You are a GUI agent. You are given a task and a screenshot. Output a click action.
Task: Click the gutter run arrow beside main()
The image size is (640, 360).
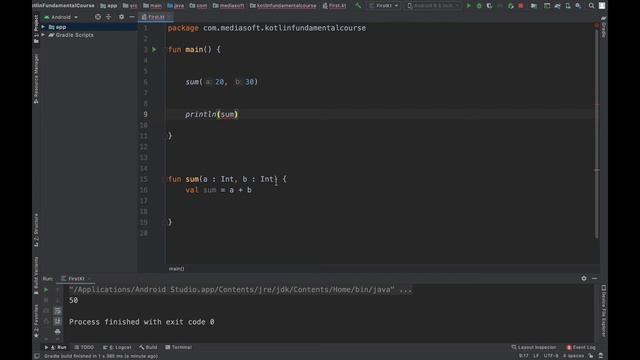pyautogui.click(x=154, y=49)
